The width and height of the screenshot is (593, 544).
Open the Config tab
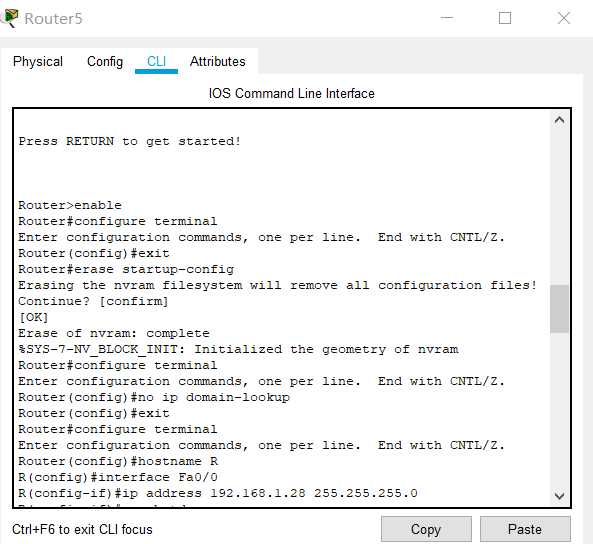pos(105,61)
